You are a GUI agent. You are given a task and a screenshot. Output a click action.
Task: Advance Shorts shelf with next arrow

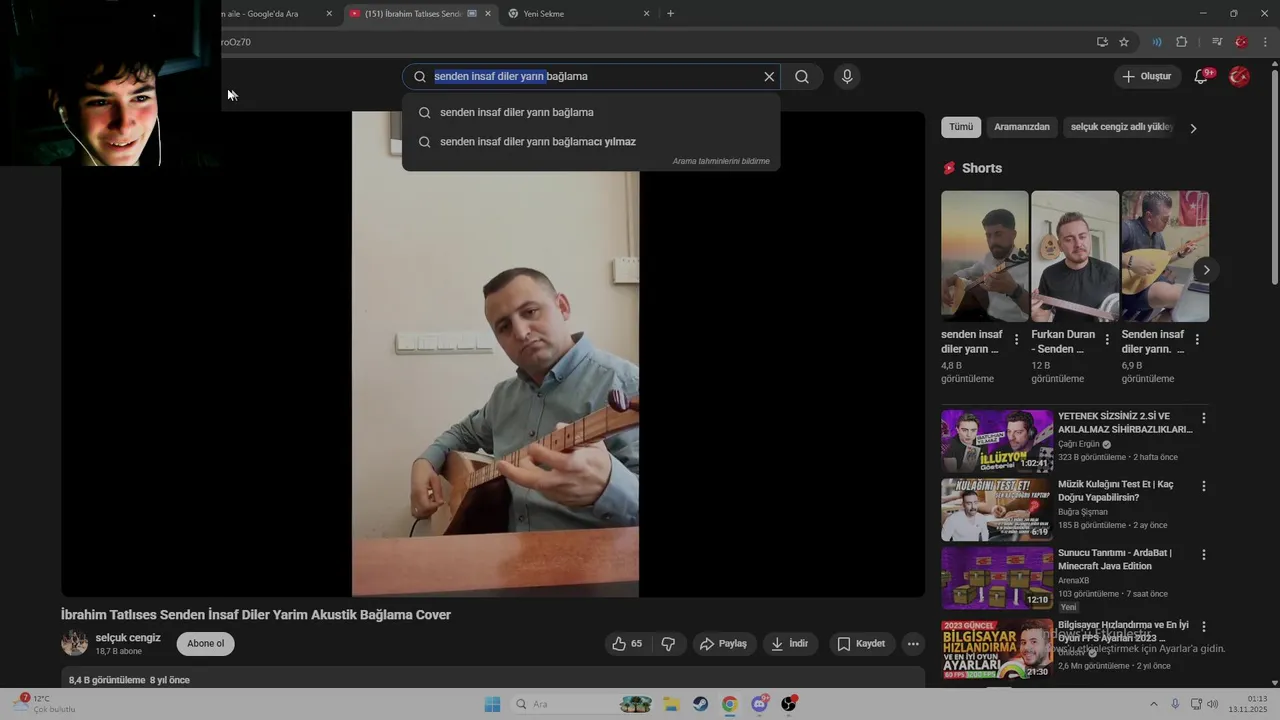pos(1206,270)
